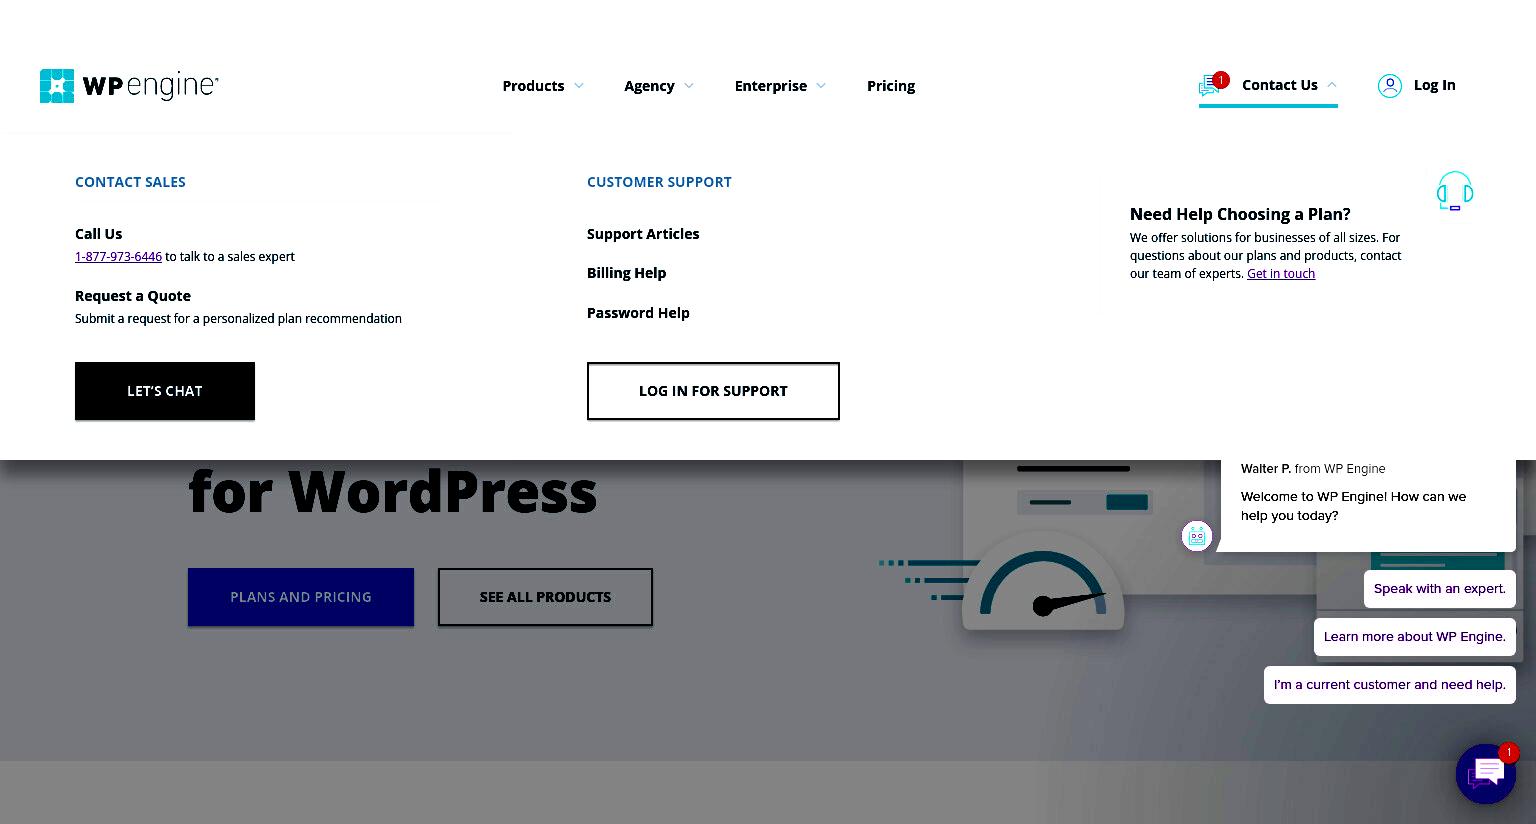
Task: Choose Speak with an expert chat option
Action: 1440,589
